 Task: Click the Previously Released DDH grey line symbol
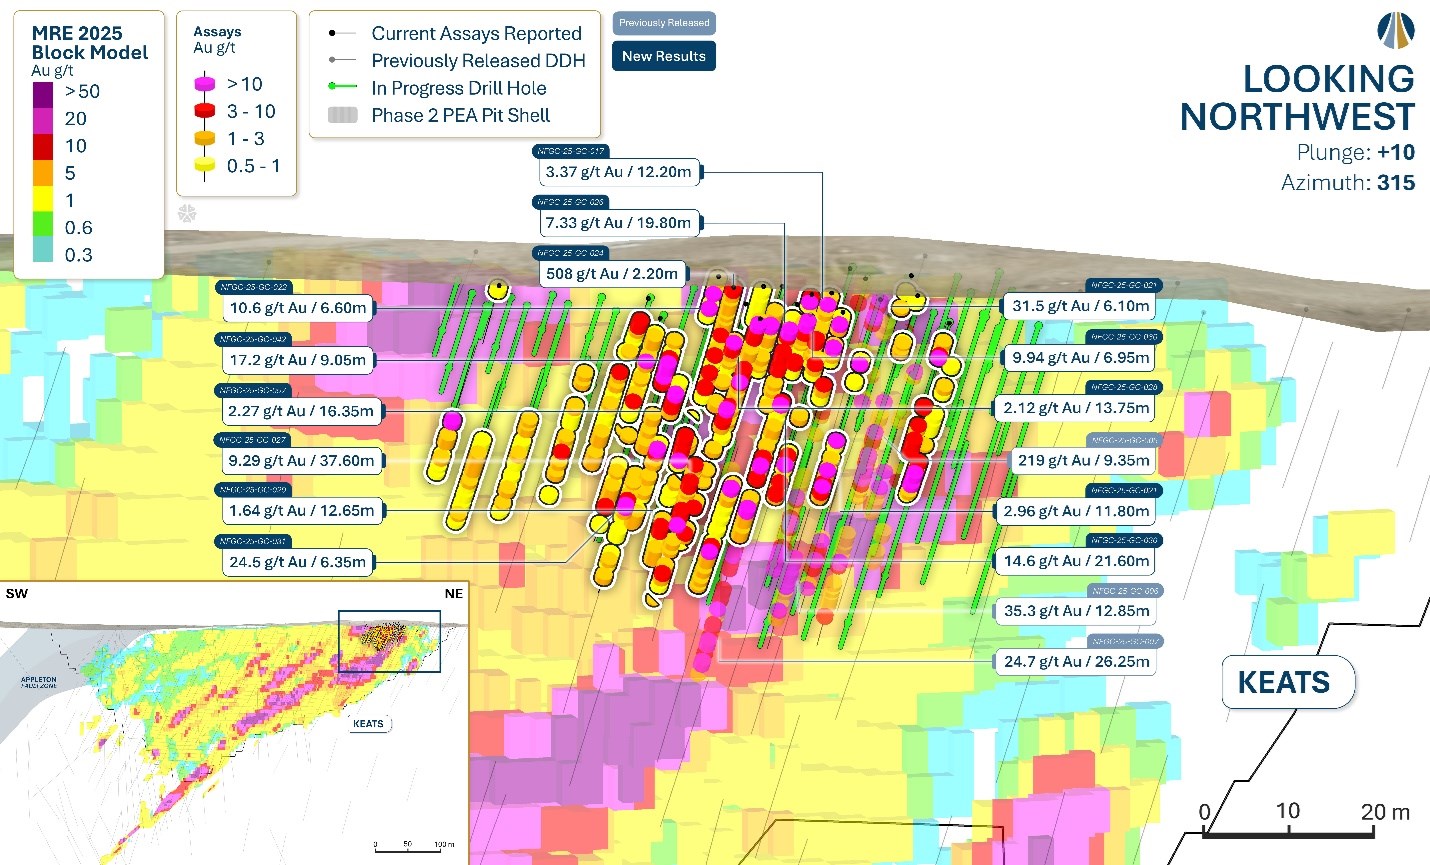click(342, 61)
